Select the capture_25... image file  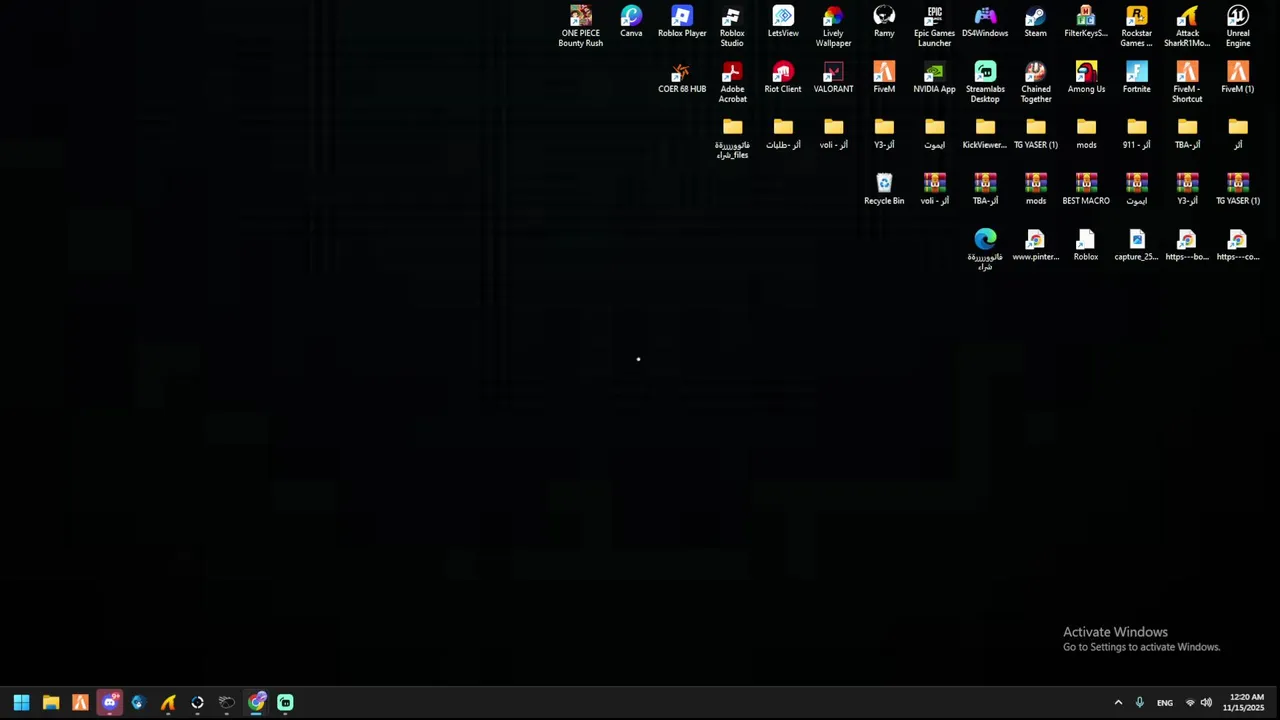coord(1136,246)
